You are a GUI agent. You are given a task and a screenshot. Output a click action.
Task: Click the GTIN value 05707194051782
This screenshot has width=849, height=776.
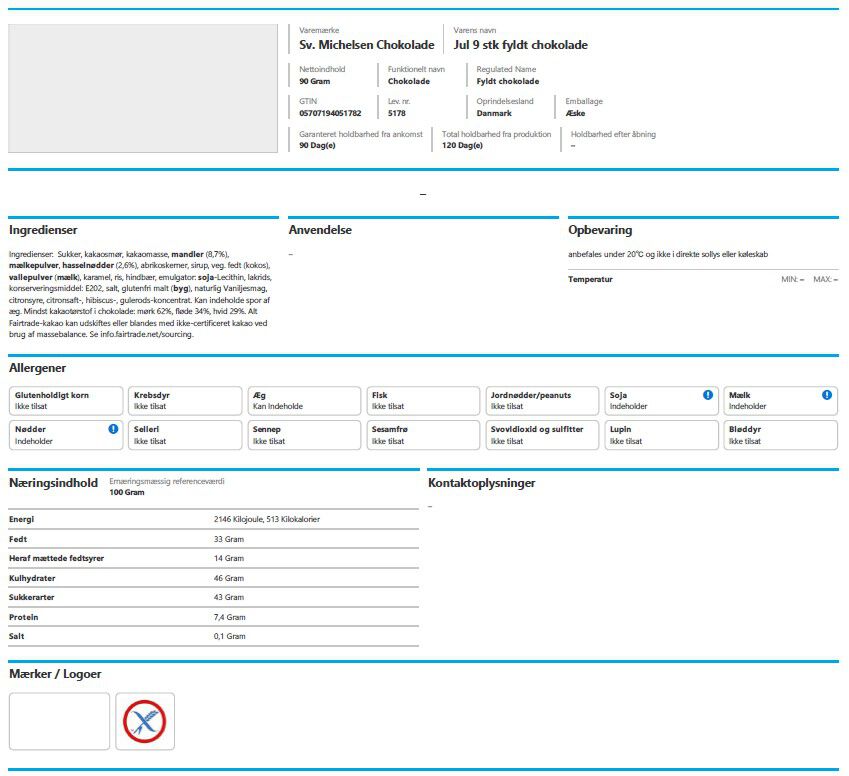(x=330, y=113)
